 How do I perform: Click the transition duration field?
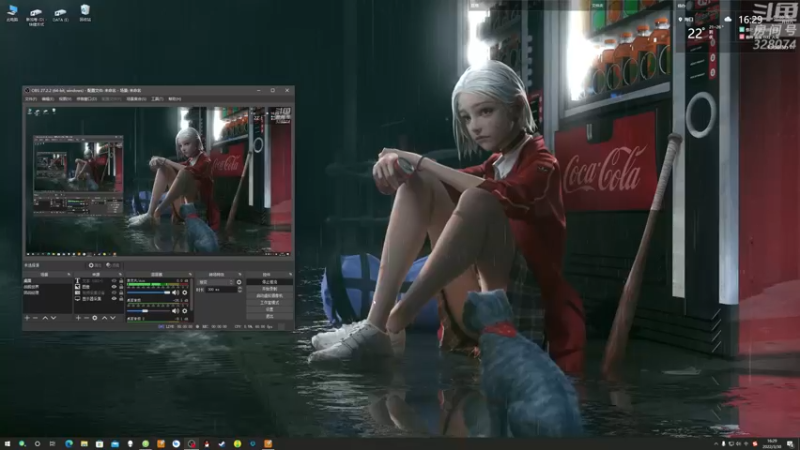(x=222, y=290)
